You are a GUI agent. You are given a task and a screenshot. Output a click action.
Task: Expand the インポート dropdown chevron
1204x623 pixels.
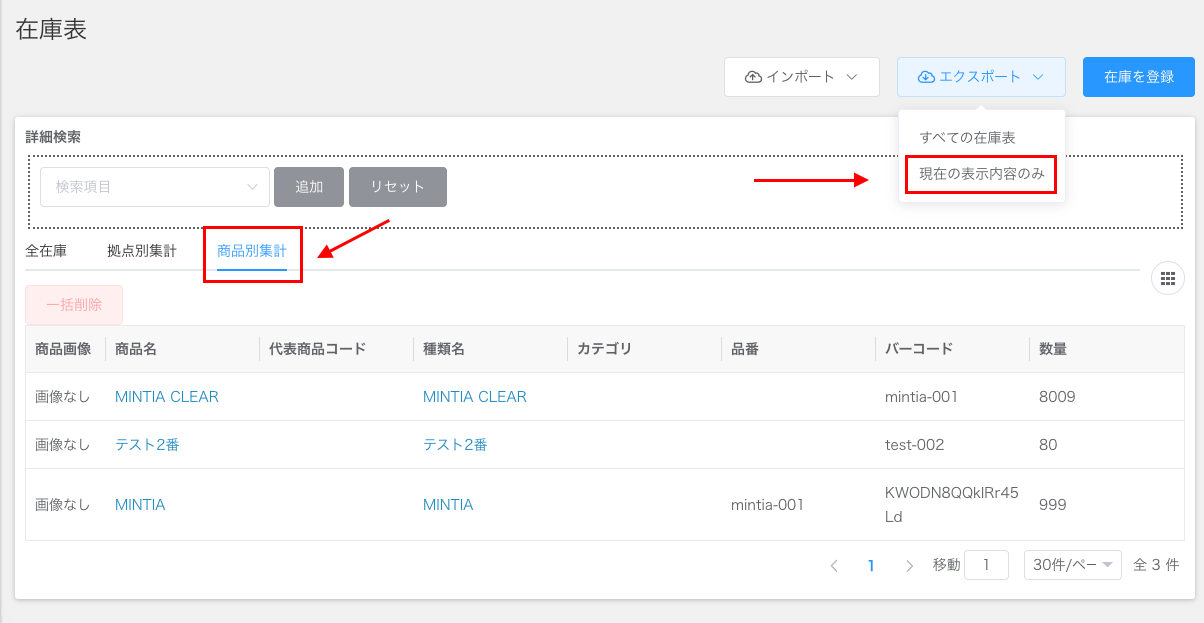tap(852, 77)
